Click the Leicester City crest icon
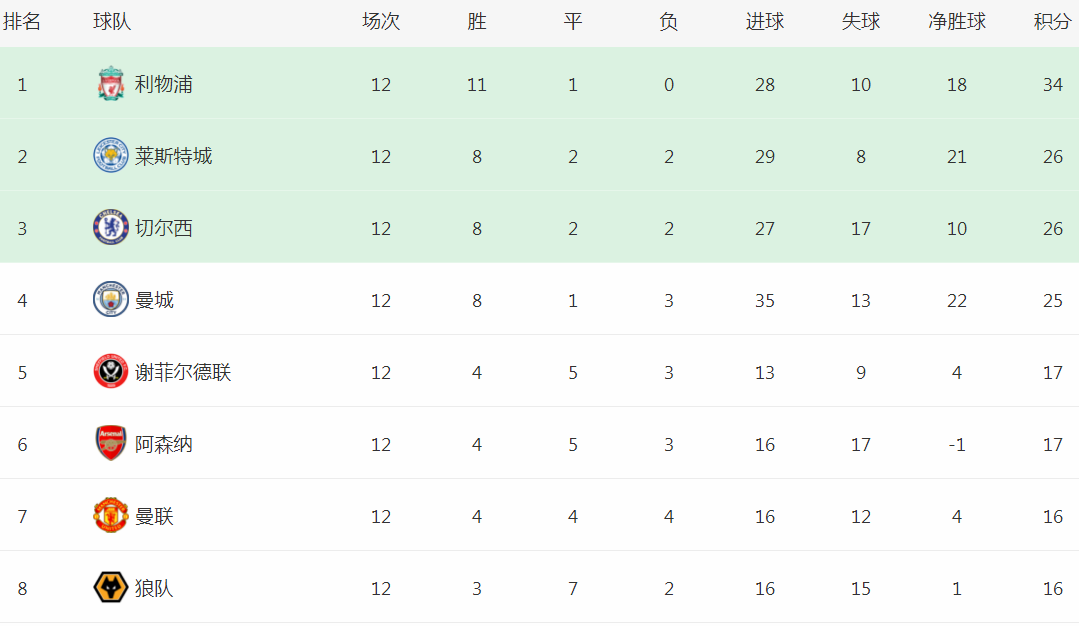 pyautogui.click(x=111, y=155)
